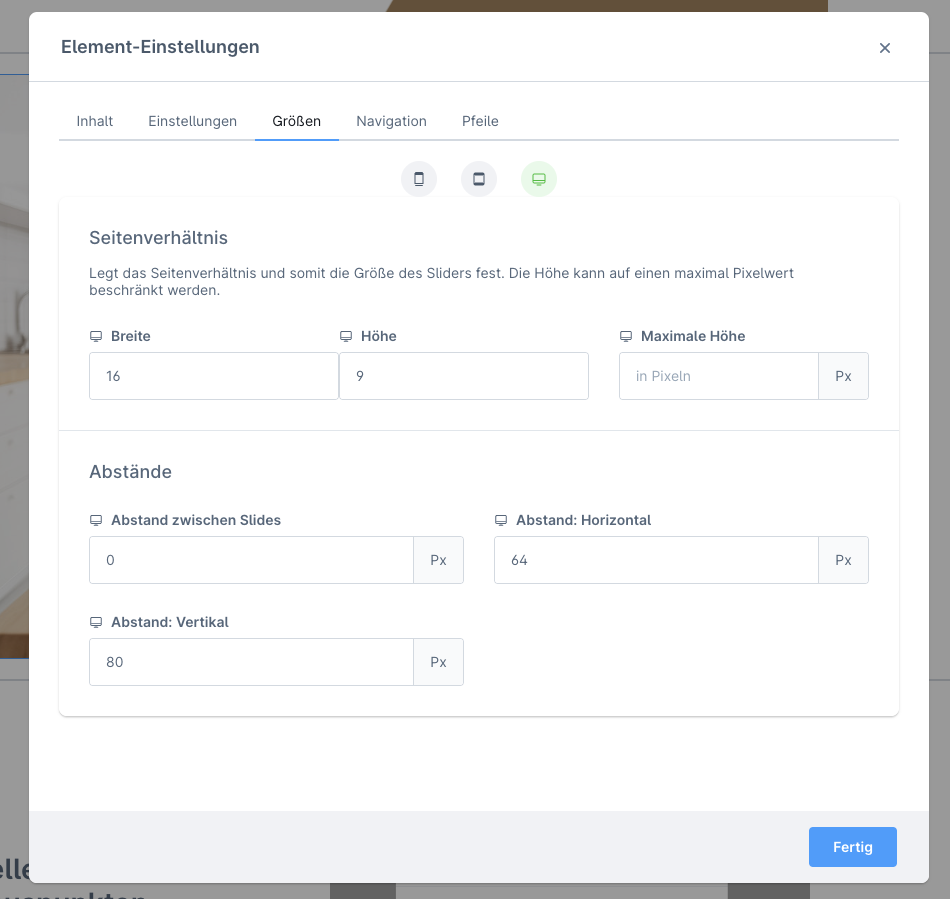Switch to the mobile device view icon

[x=419, y=179]
